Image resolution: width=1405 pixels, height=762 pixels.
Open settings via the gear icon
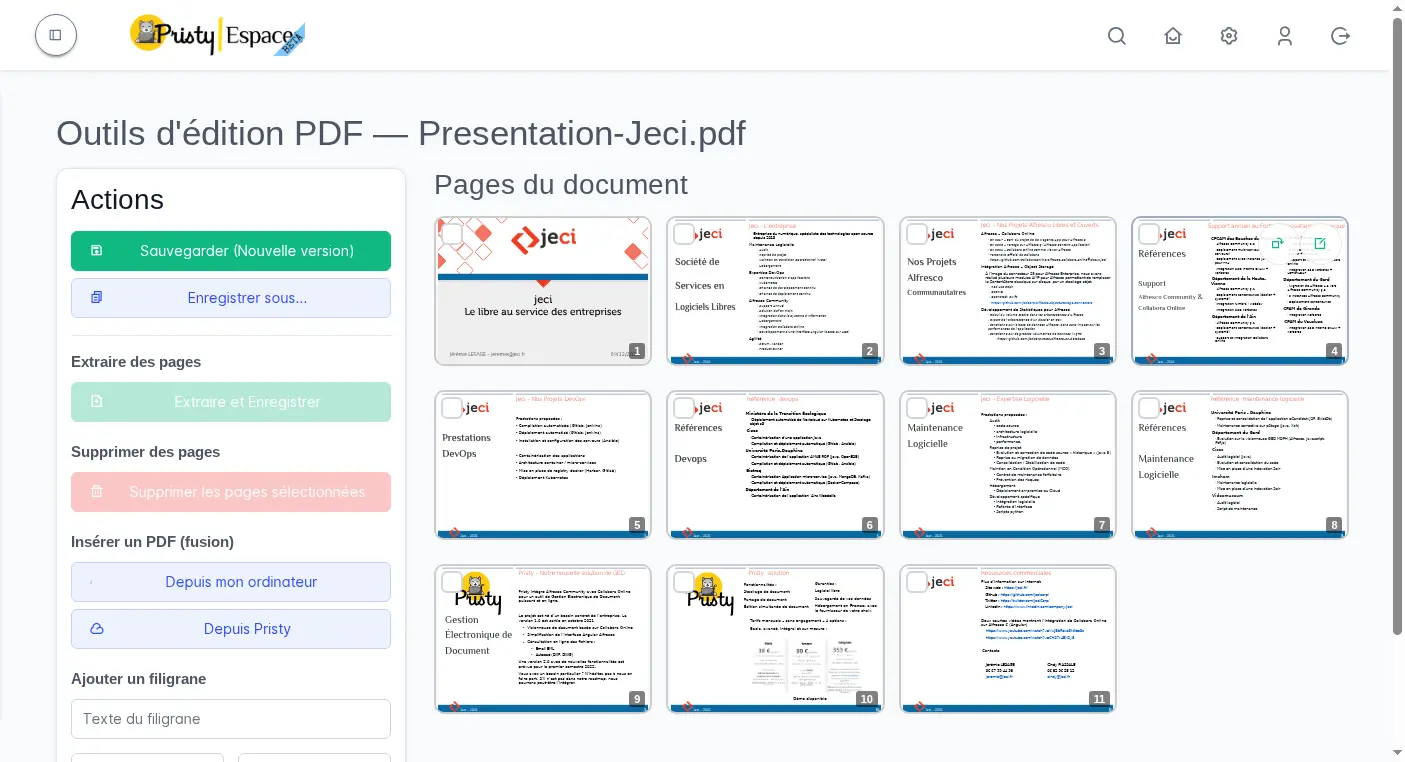pyautogui.click(x=1229, y=35)
